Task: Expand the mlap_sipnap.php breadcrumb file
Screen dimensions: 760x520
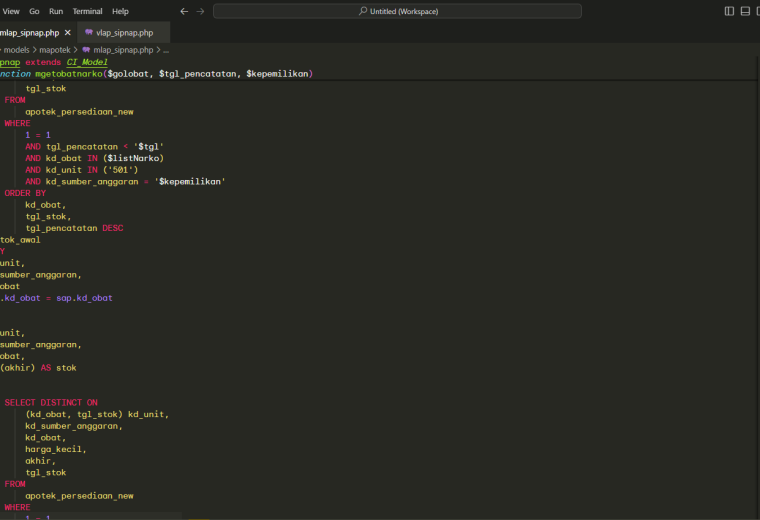Action: 123,50
